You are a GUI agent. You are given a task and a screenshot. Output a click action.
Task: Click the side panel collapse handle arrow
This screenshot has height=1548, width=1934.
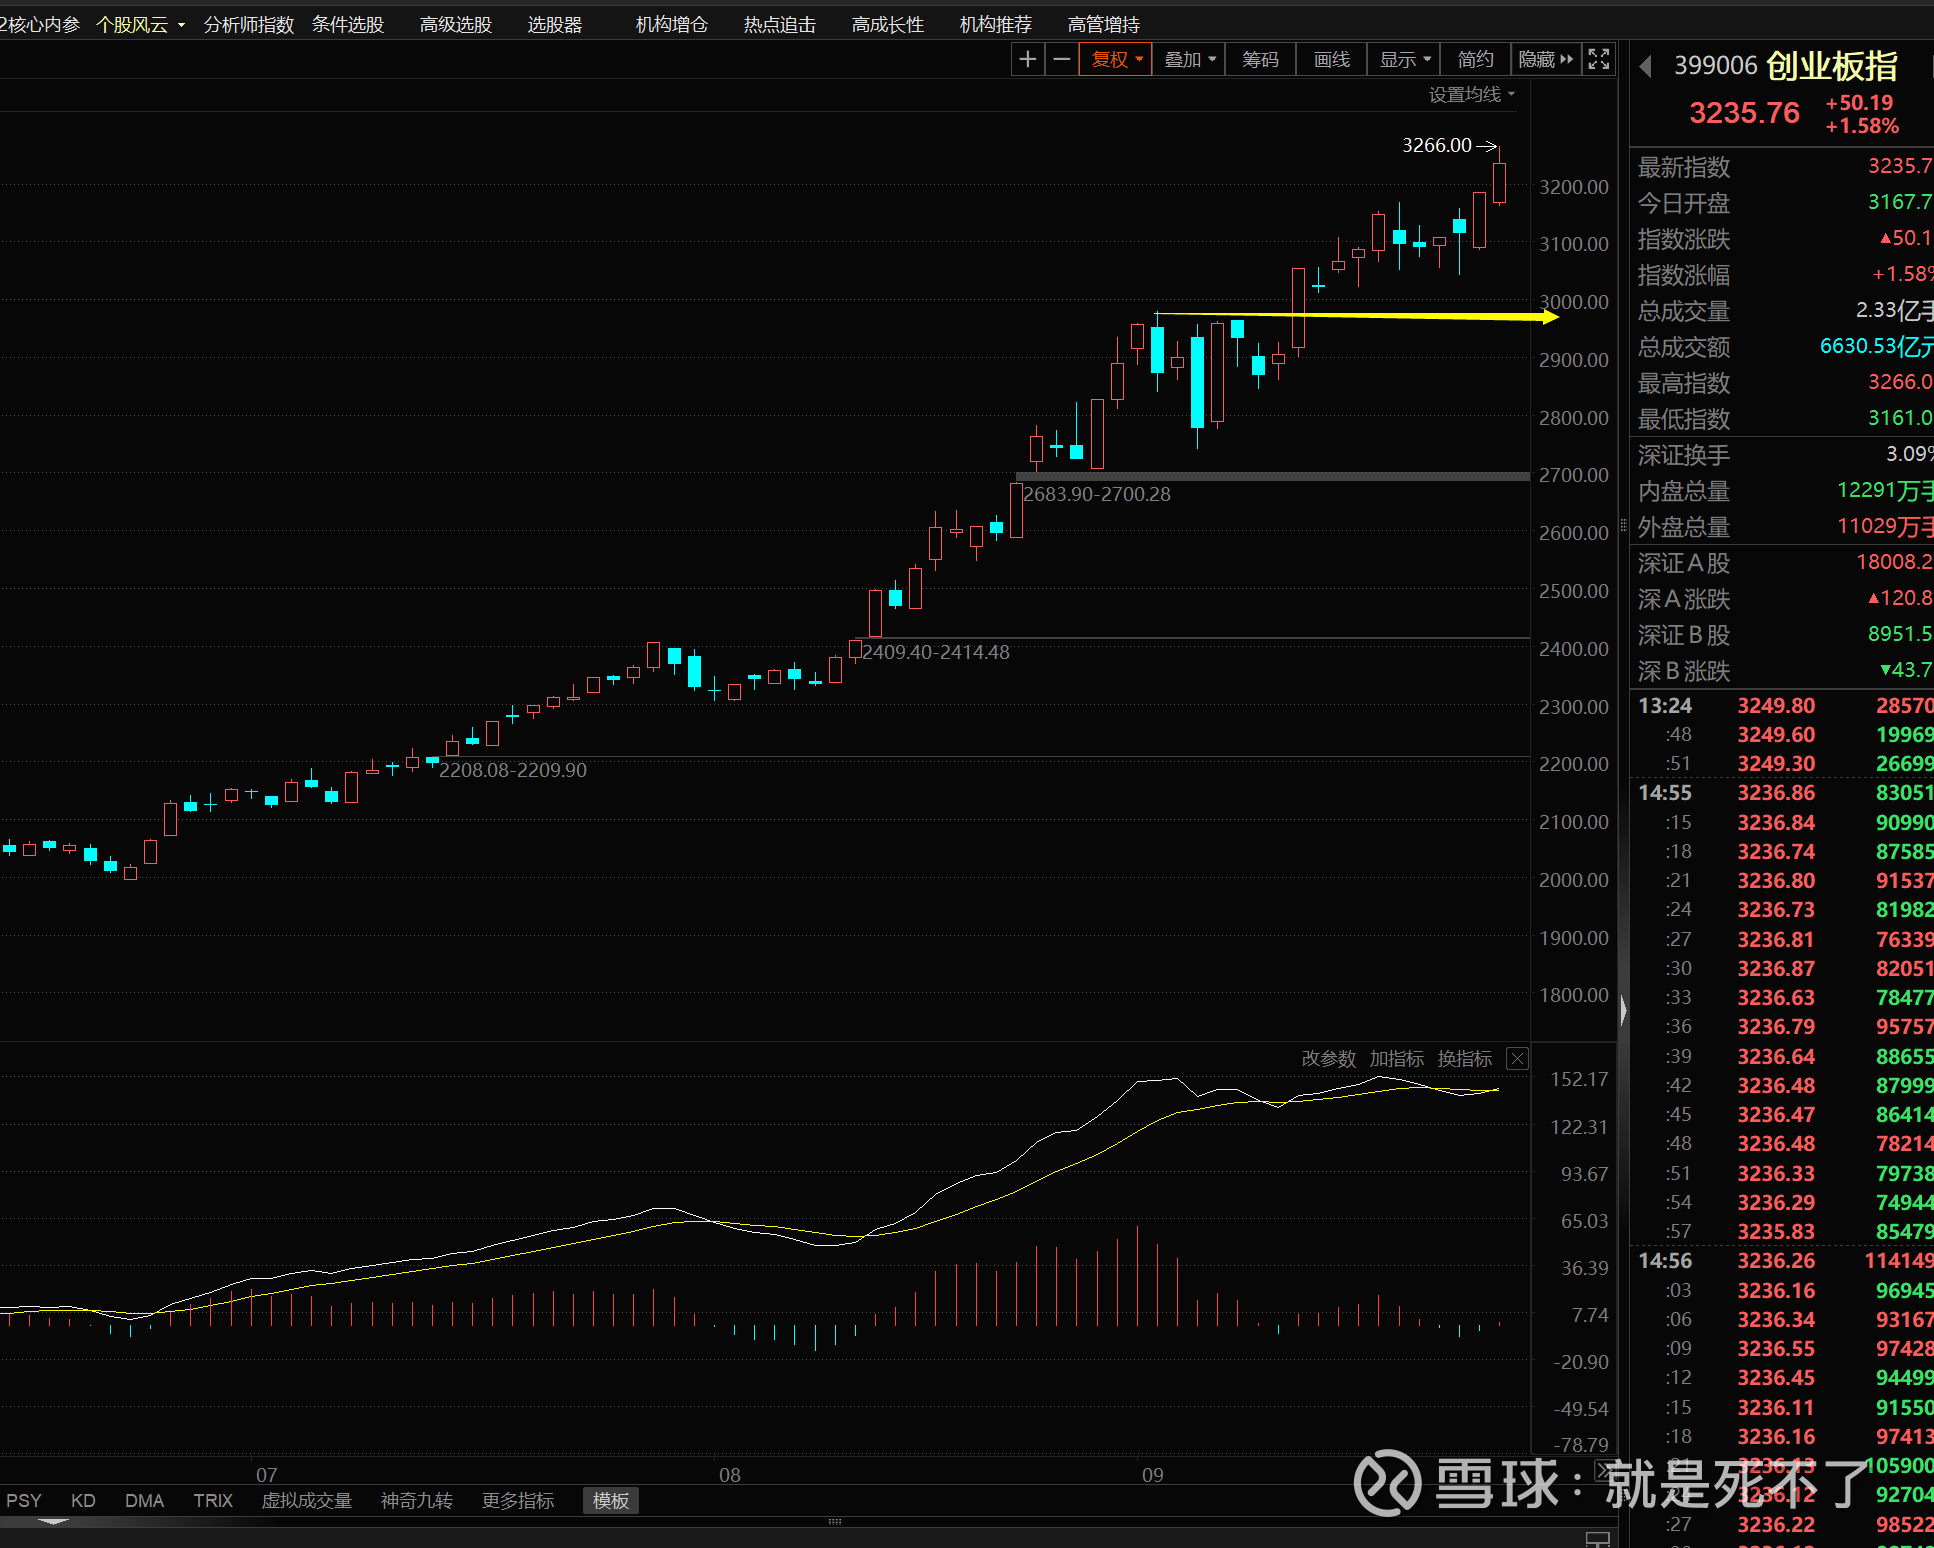click(x=1623, y=1010)
